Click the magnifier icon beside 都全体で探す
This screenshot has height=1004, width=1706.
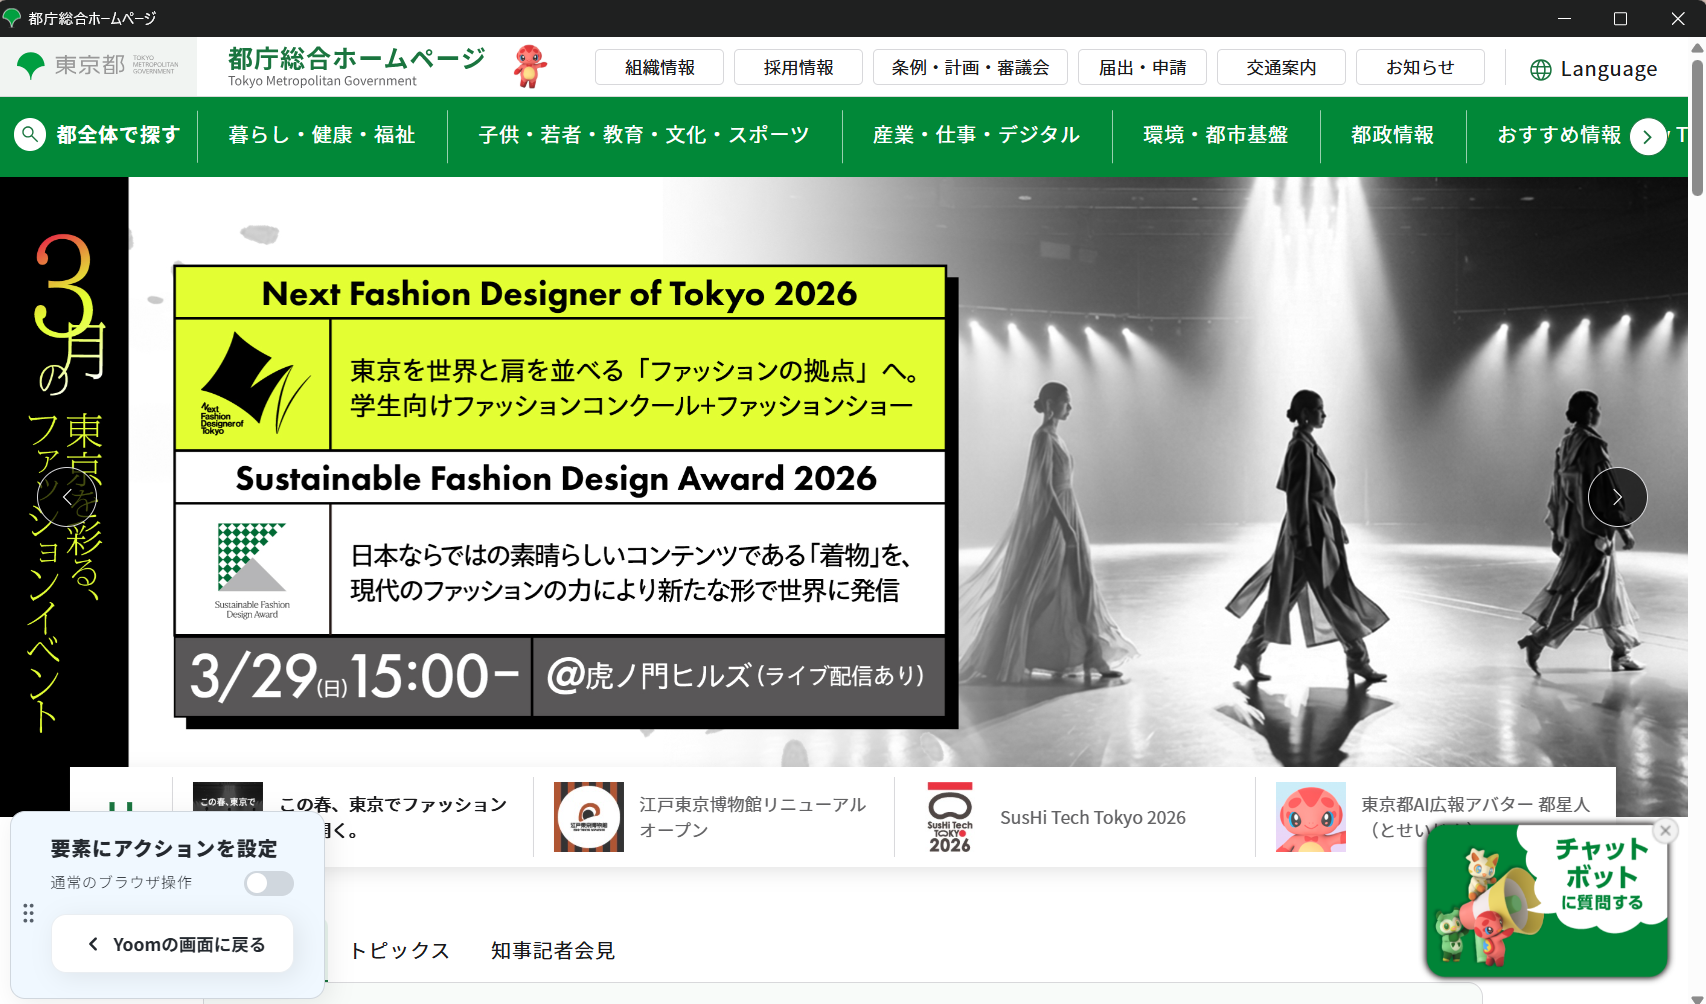click(30, 134)
